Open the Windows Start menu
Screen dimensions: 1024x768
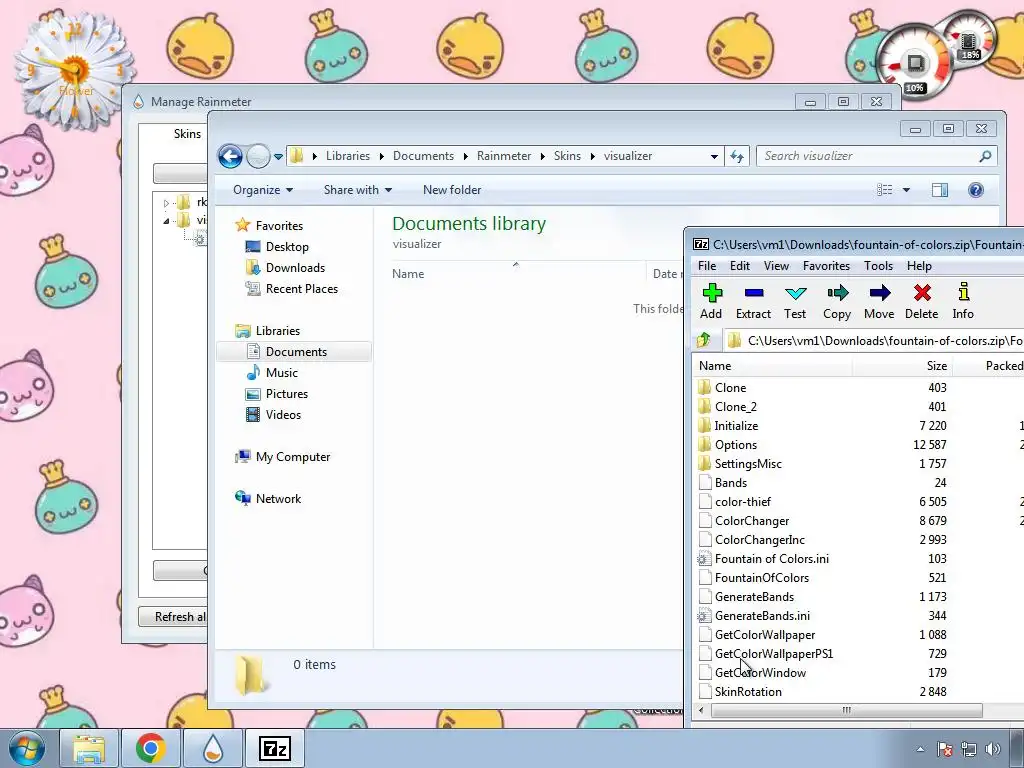point(26,748)
